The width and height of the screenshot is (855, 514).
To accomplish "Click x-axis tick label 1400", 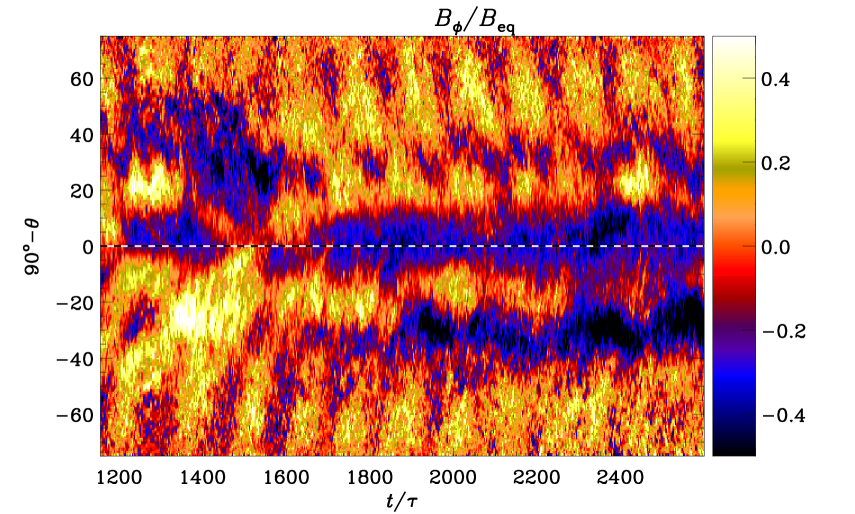I will [x=202, y=478].
